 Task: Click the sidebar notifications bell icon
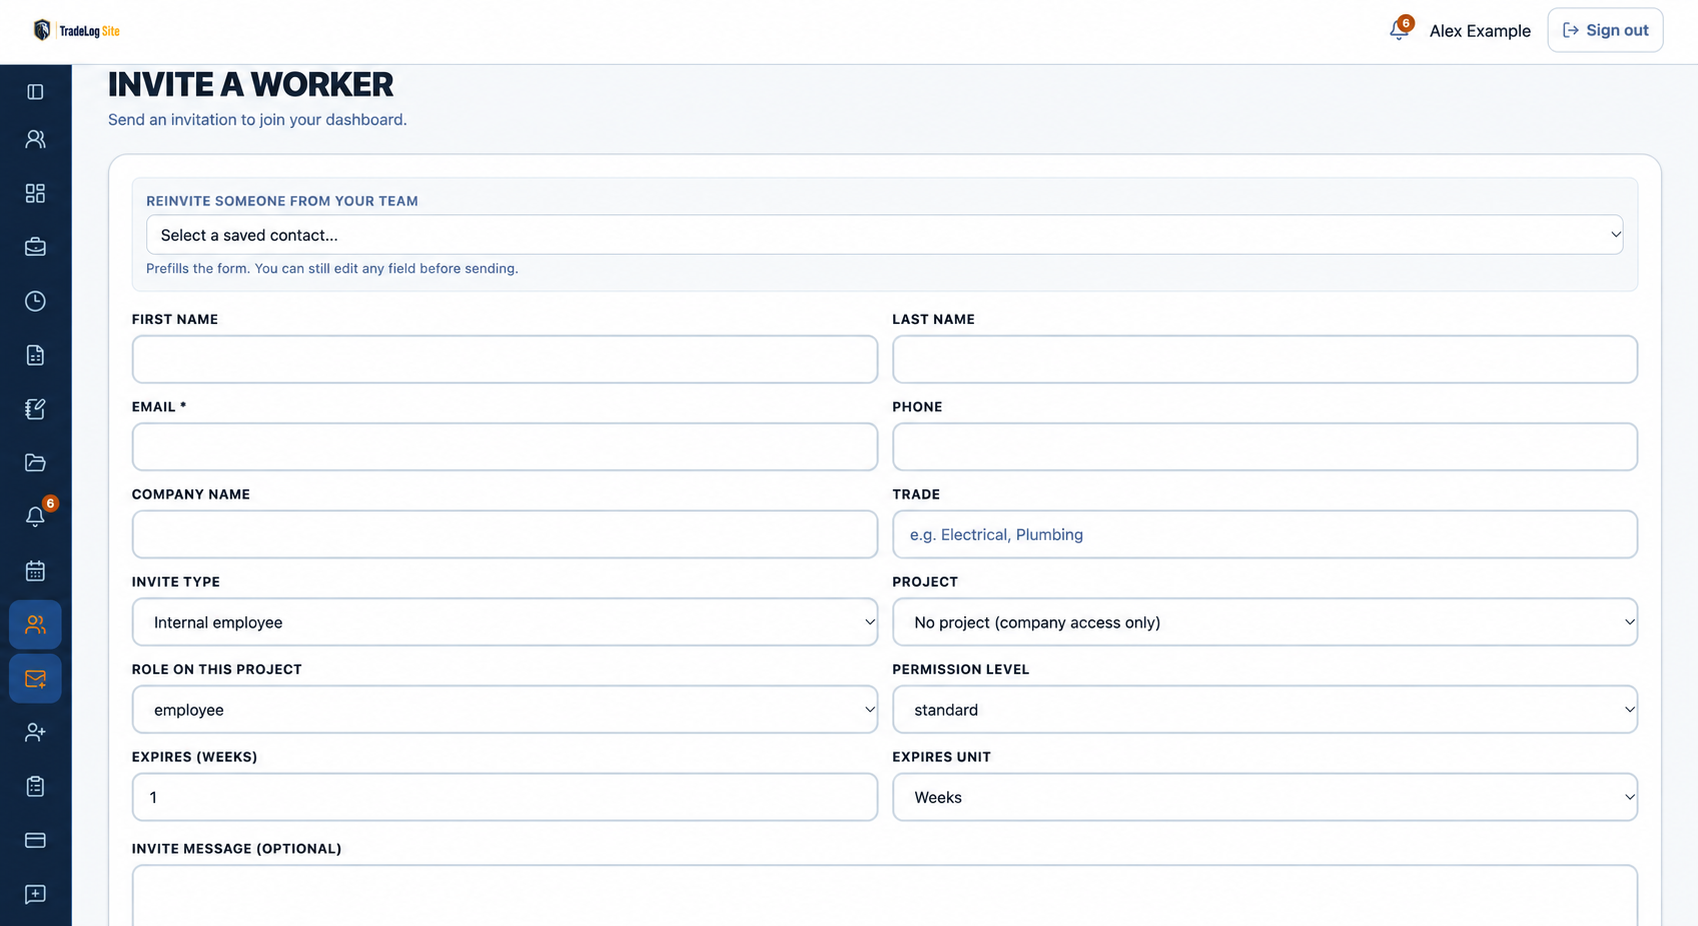[x=35, y=517]
